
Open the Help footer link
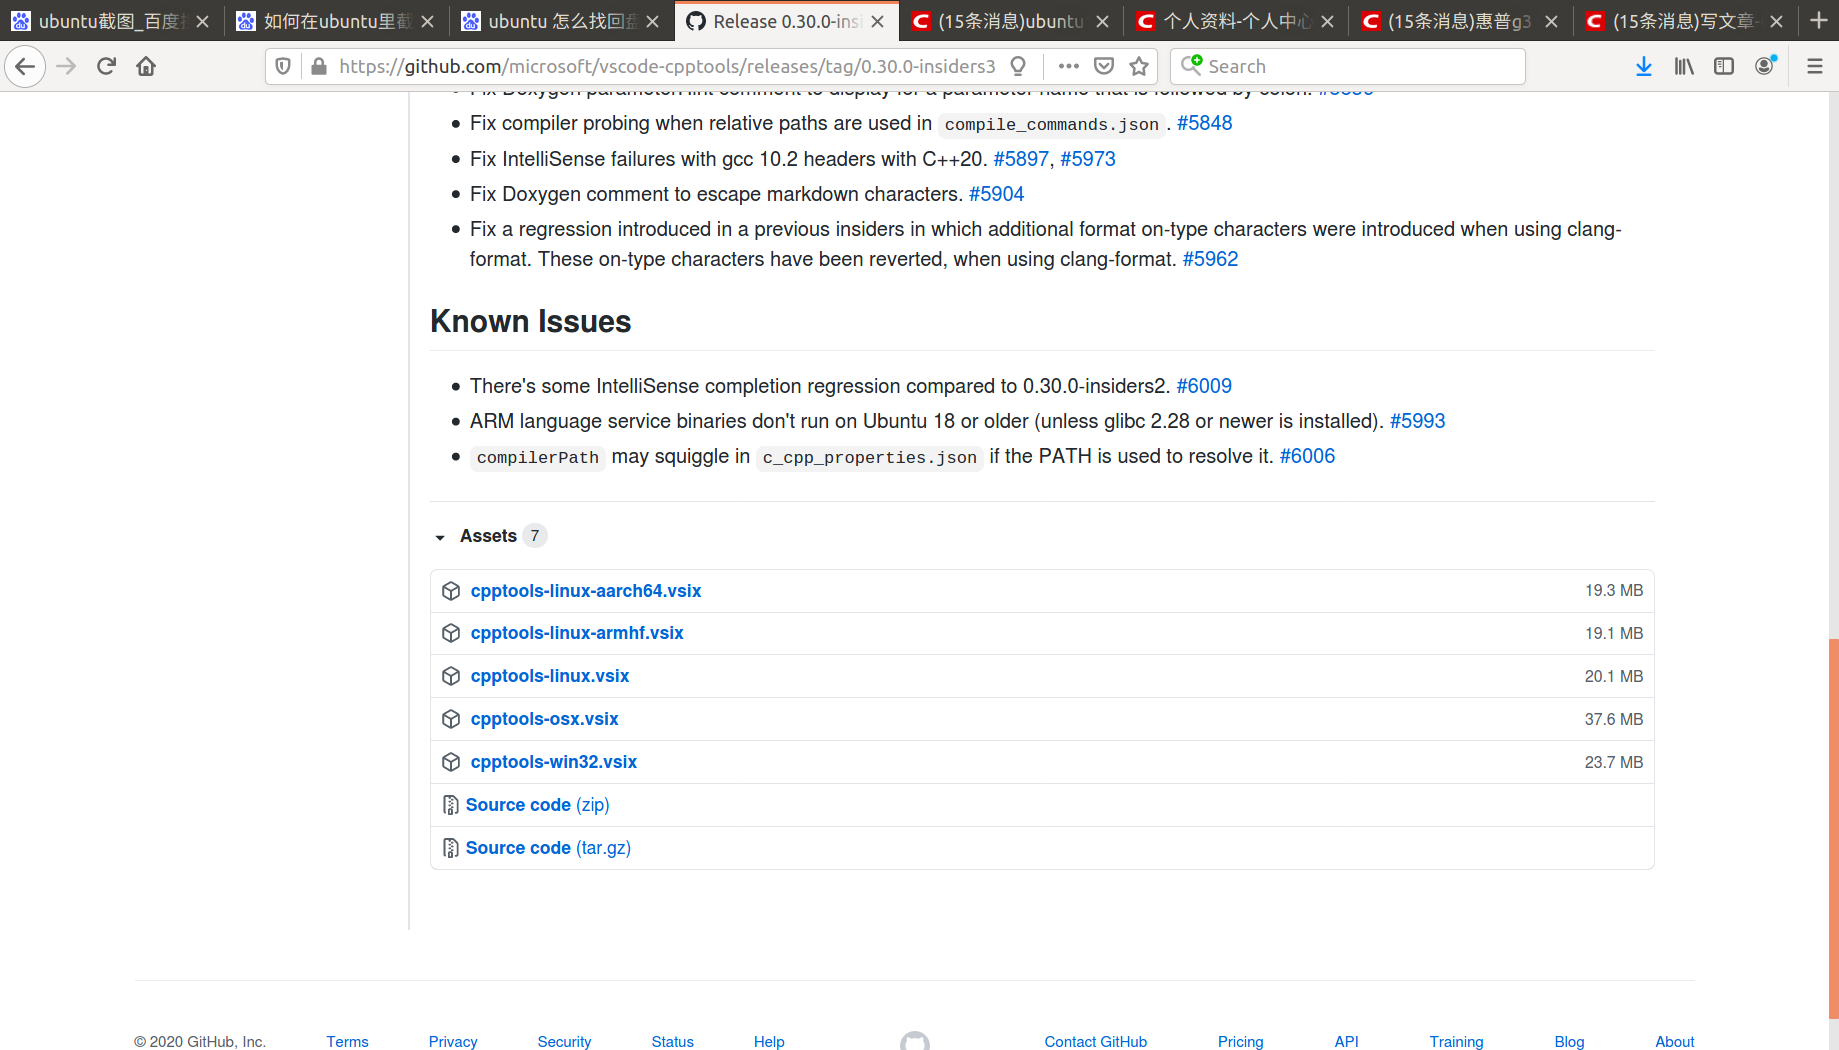(x=769, y=1041)
